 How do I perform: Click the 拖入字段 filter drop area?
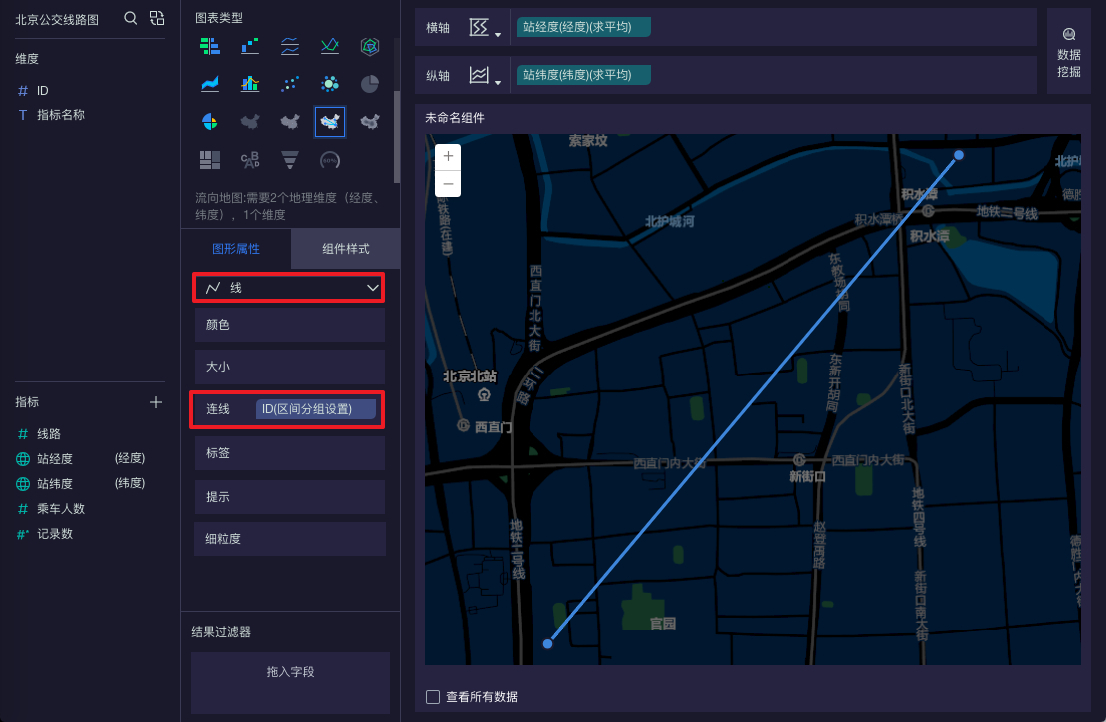pyautogui.click(x=290, y=683)
